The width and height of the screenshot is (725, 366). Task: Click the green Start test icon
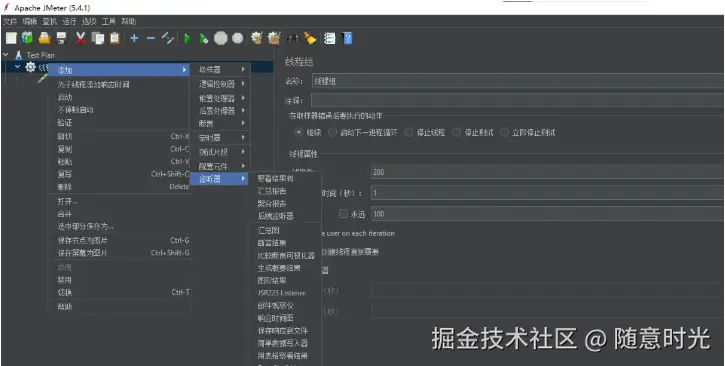187,38
